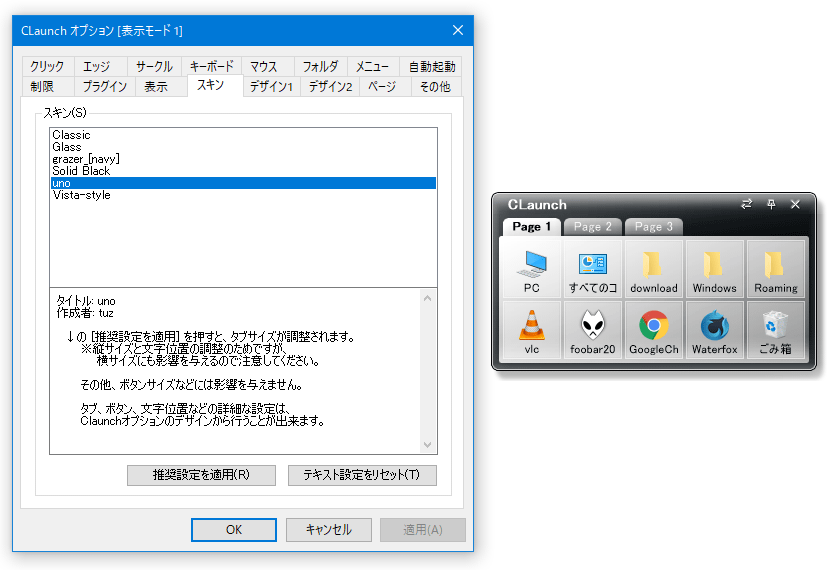Click description scrollbar down arrow
The image size is (830, 570).
428,445
